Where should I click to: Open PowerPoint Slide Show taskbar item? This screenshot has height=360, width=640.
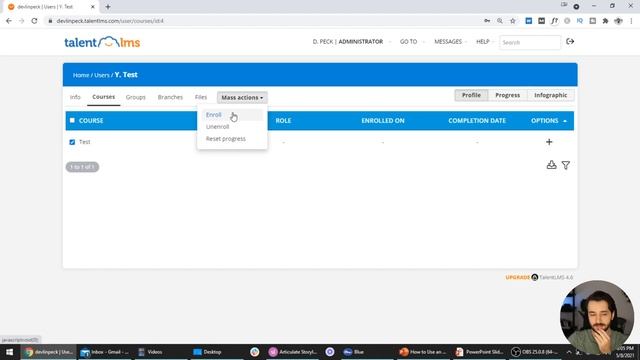[480, 352]
